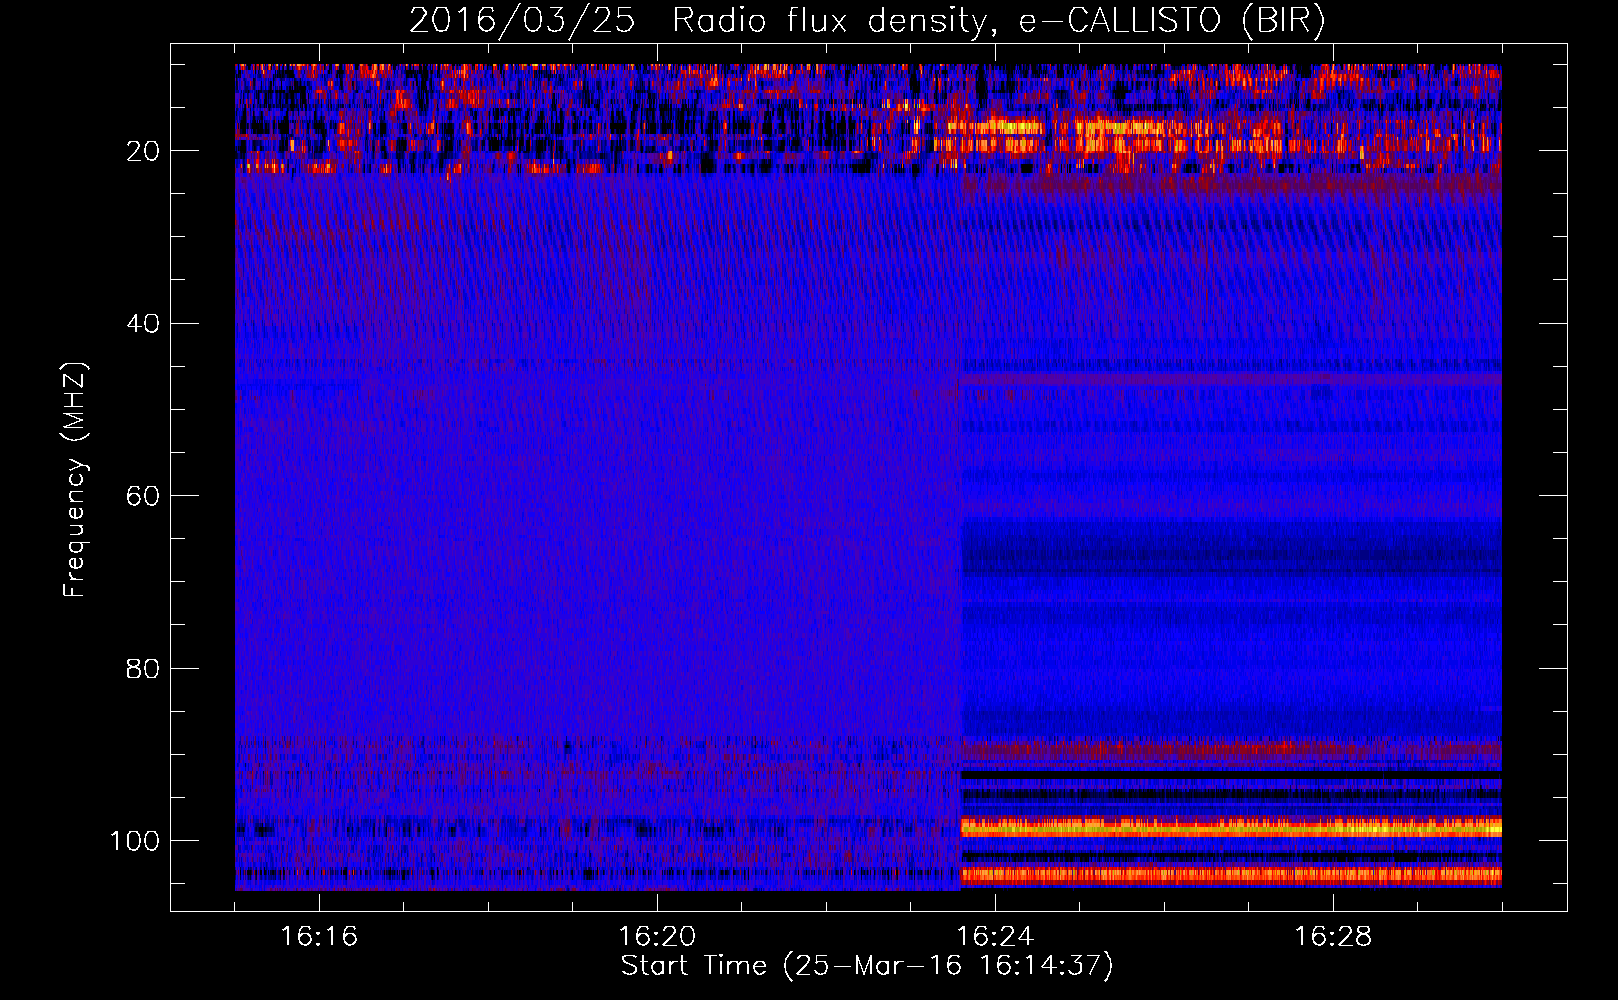Click the date "2016/03/25" in the title
The height and width of the screenshot is (1000, 1618).
tap(522, 20)
